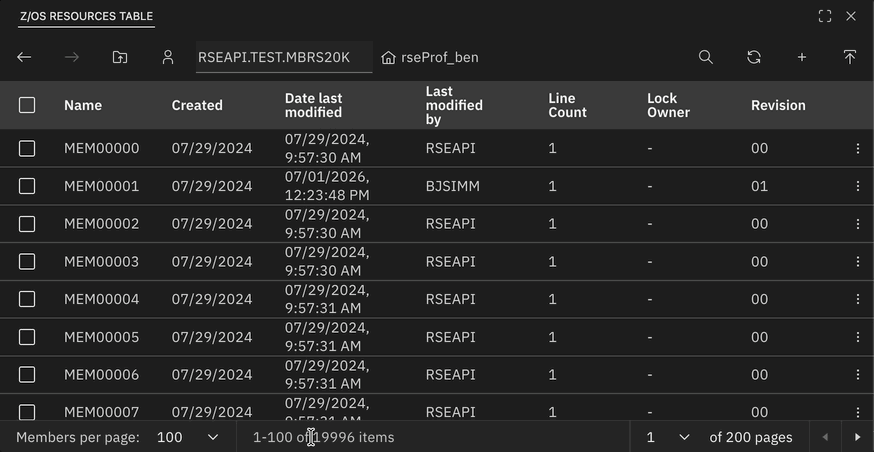
Task: Click the upload arrow icon
Action: tap(849, 57)
